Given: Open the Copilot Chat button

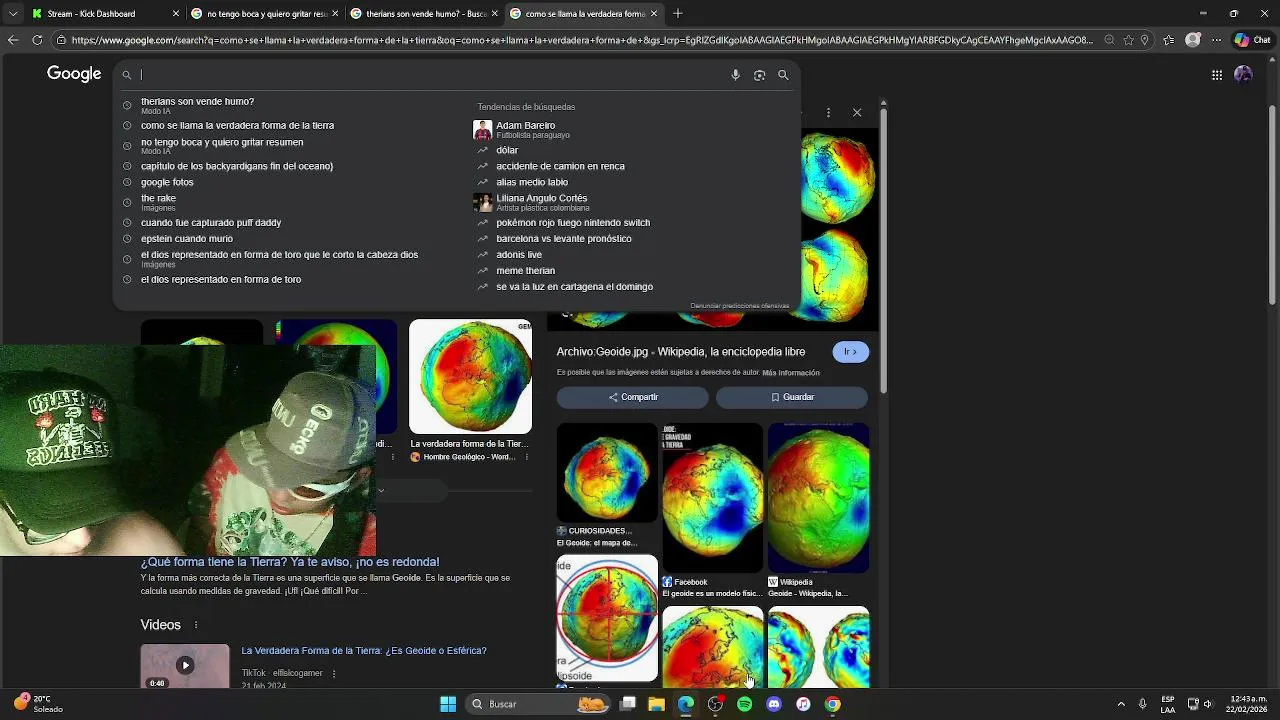Looking at the screenshot, I should [1252, 40].
